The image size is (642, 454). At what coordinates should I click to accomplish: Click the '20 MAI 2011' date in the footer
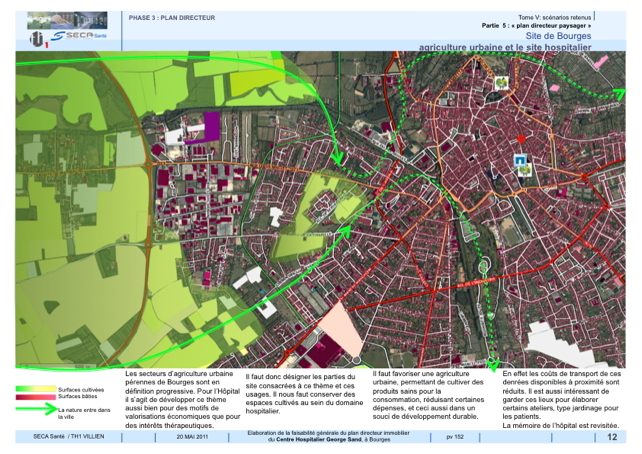(x=193, y=438)
